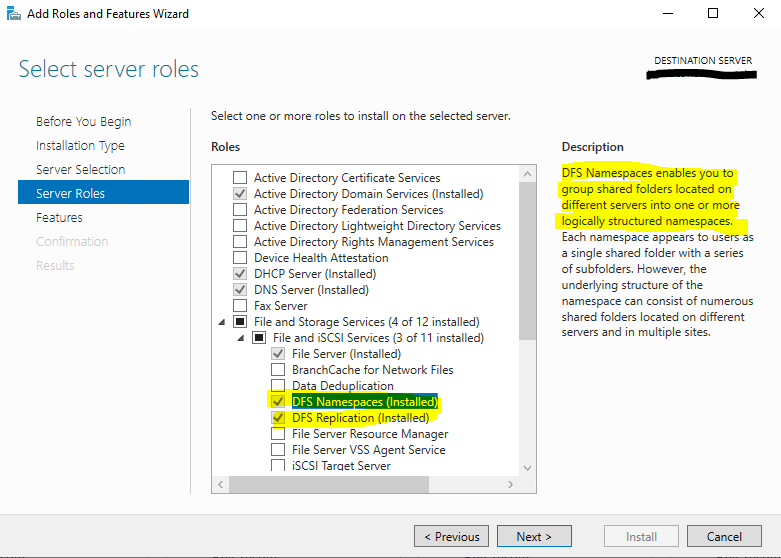
Task: Switch to Server Selection step
Action: coord(80,169)
